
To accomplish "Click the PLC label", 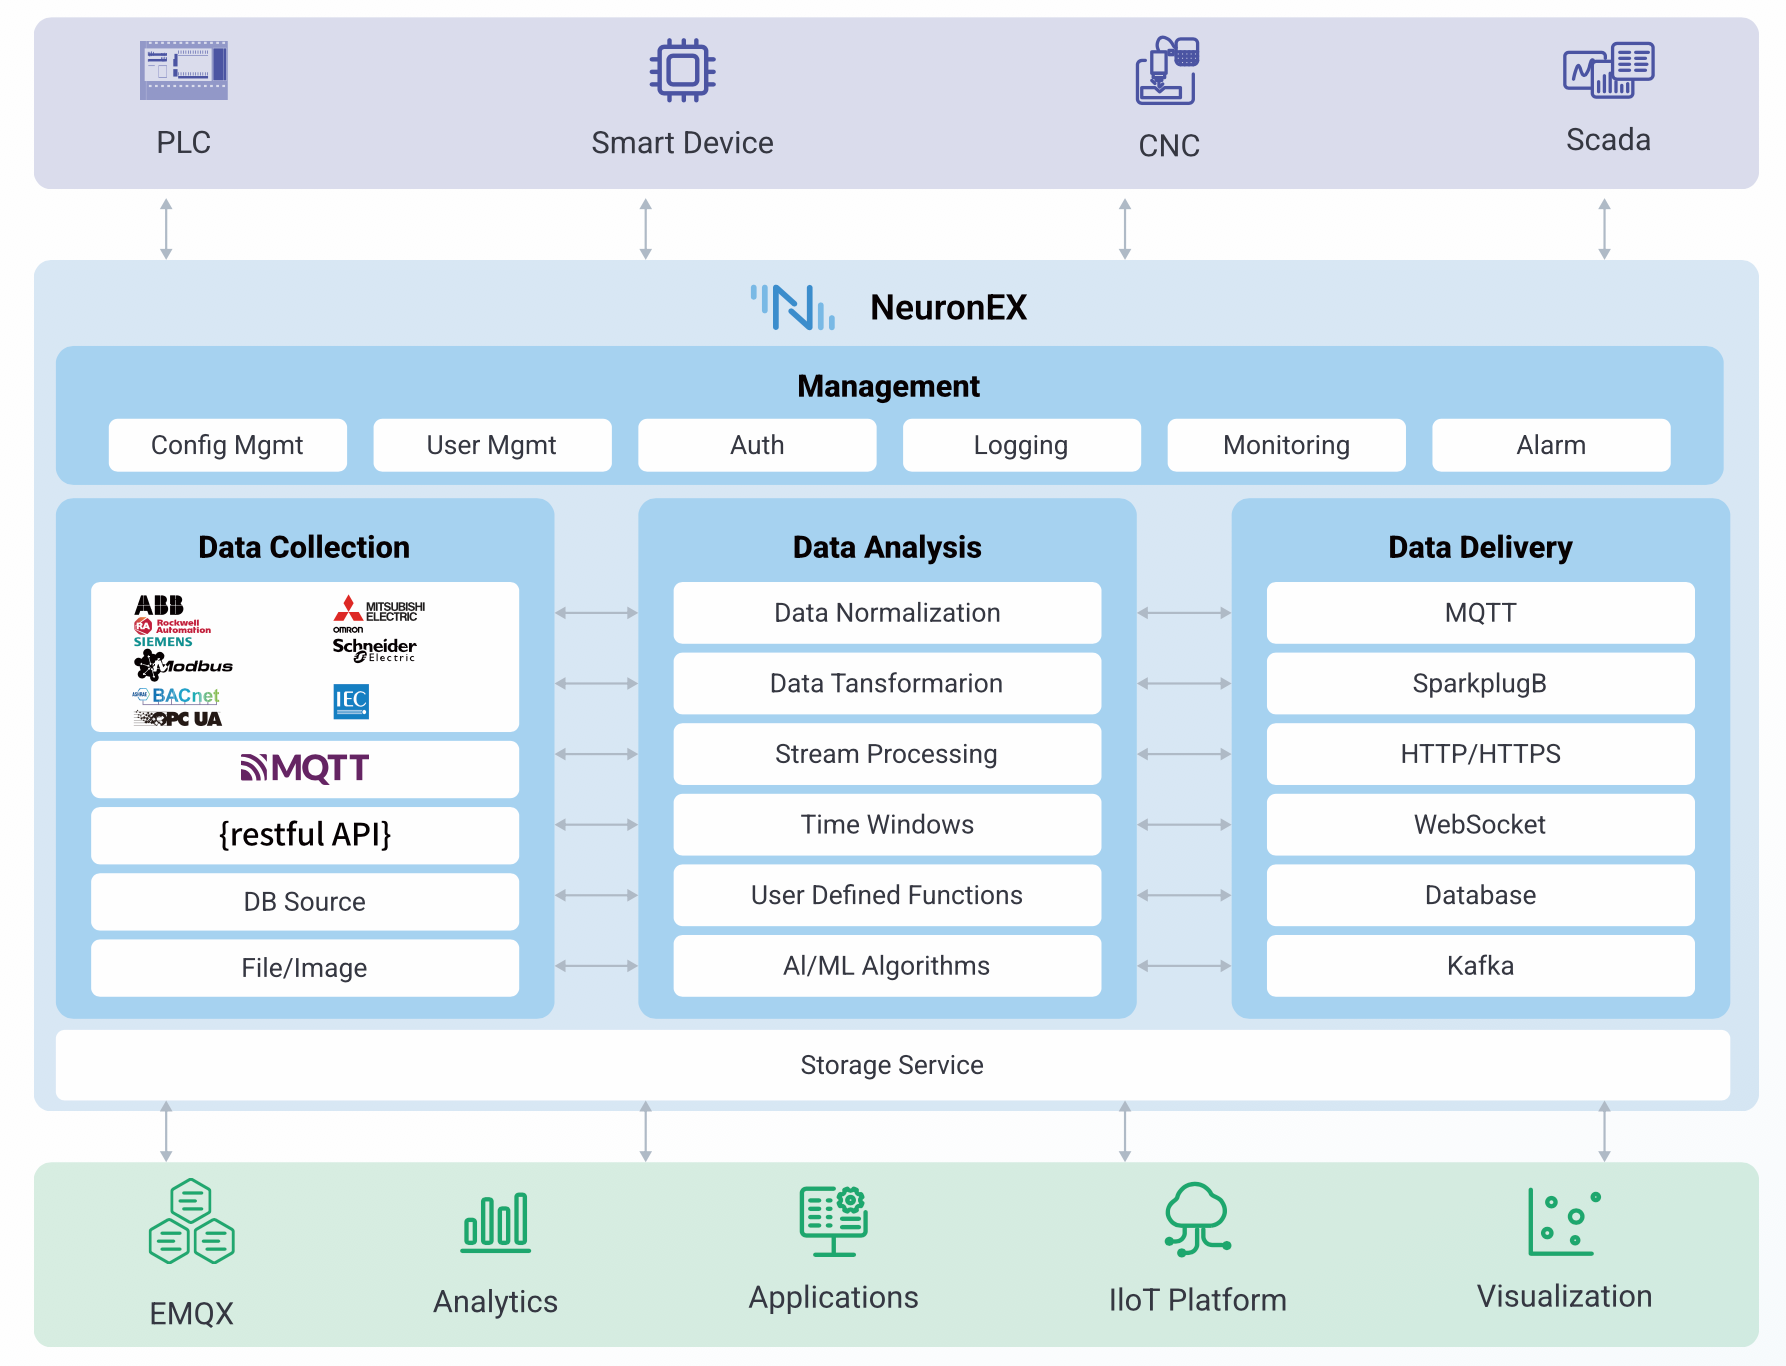I will click(x=184, y=142).
